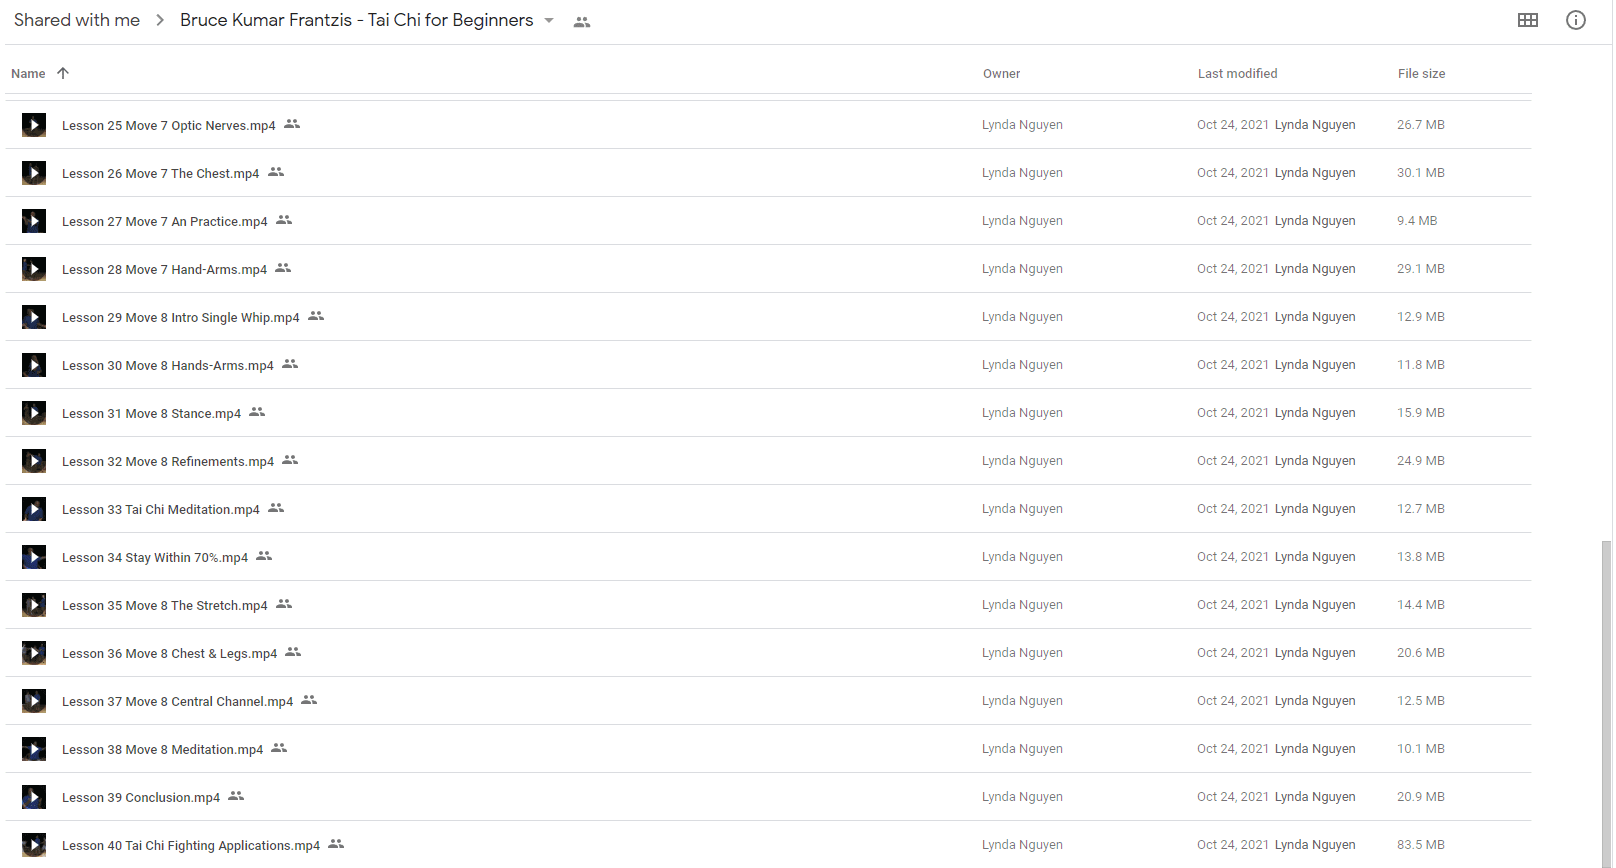Click video icon for Lesson 34 Stay Within 70%
Image resolution: width=1616 pixels, height=868 pixels.
coord(34,557)
